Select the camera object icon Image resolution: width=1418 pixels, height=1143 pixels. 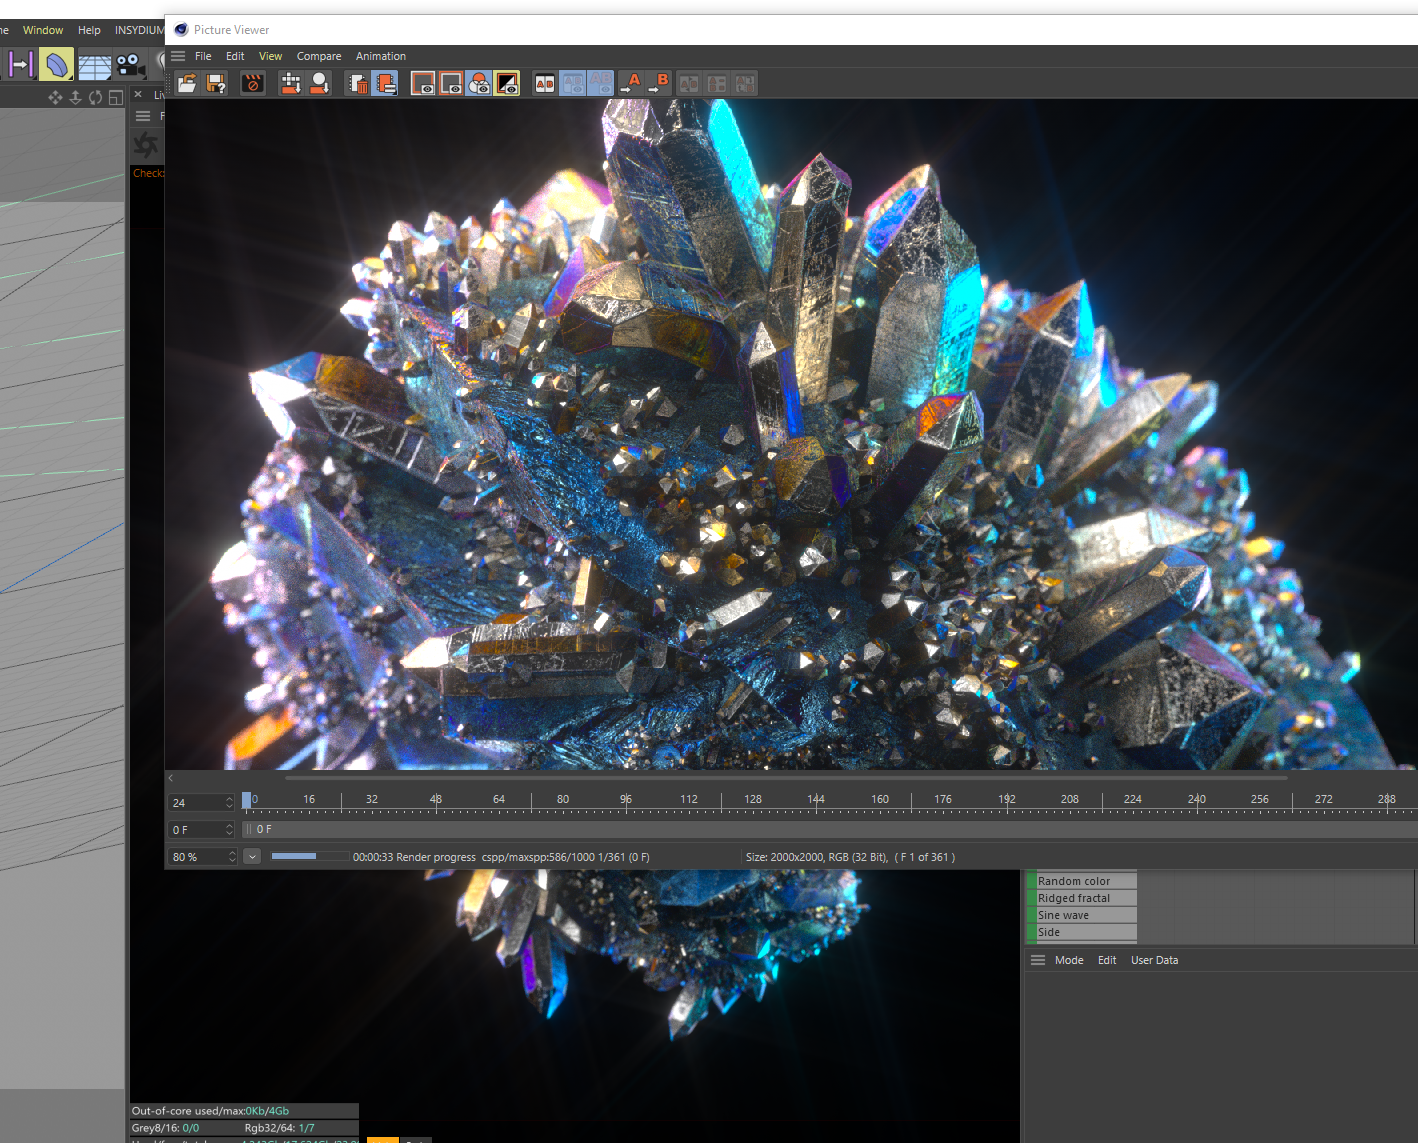pyautogui.click(x=130, y=66)
